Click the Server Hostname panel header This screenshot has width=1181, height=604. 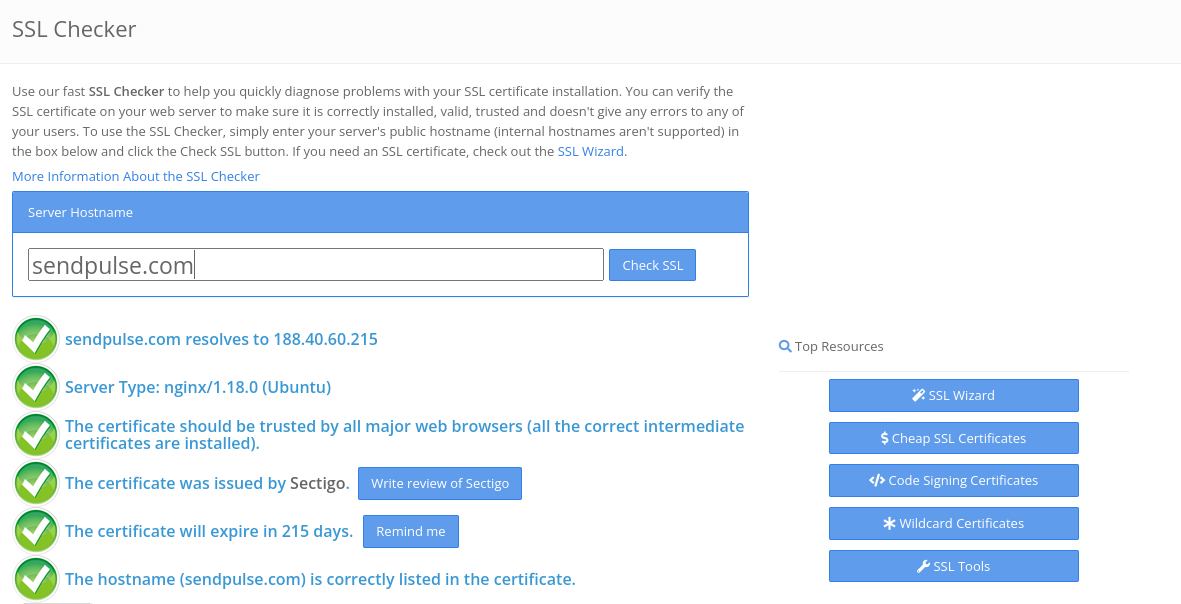380,212
